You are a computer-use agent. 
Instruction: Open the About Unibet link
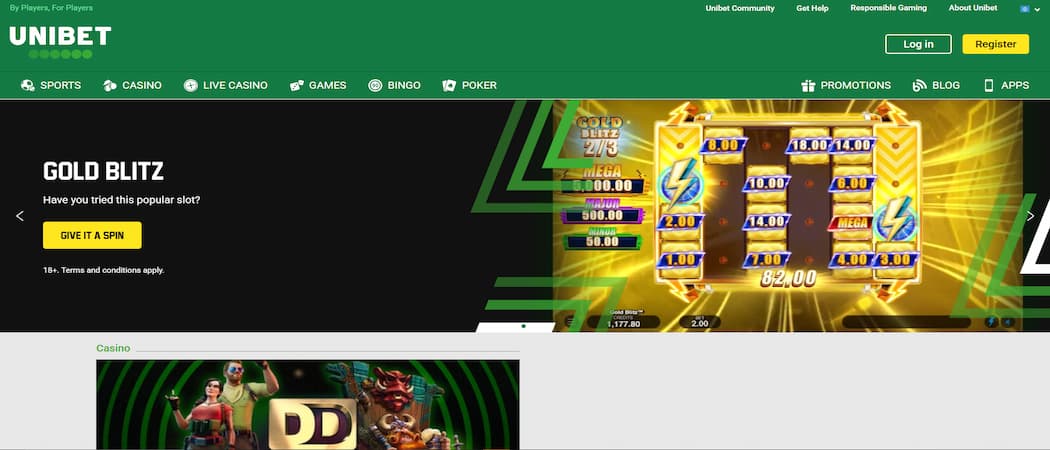pyautogui.click(x=973, y=8)
